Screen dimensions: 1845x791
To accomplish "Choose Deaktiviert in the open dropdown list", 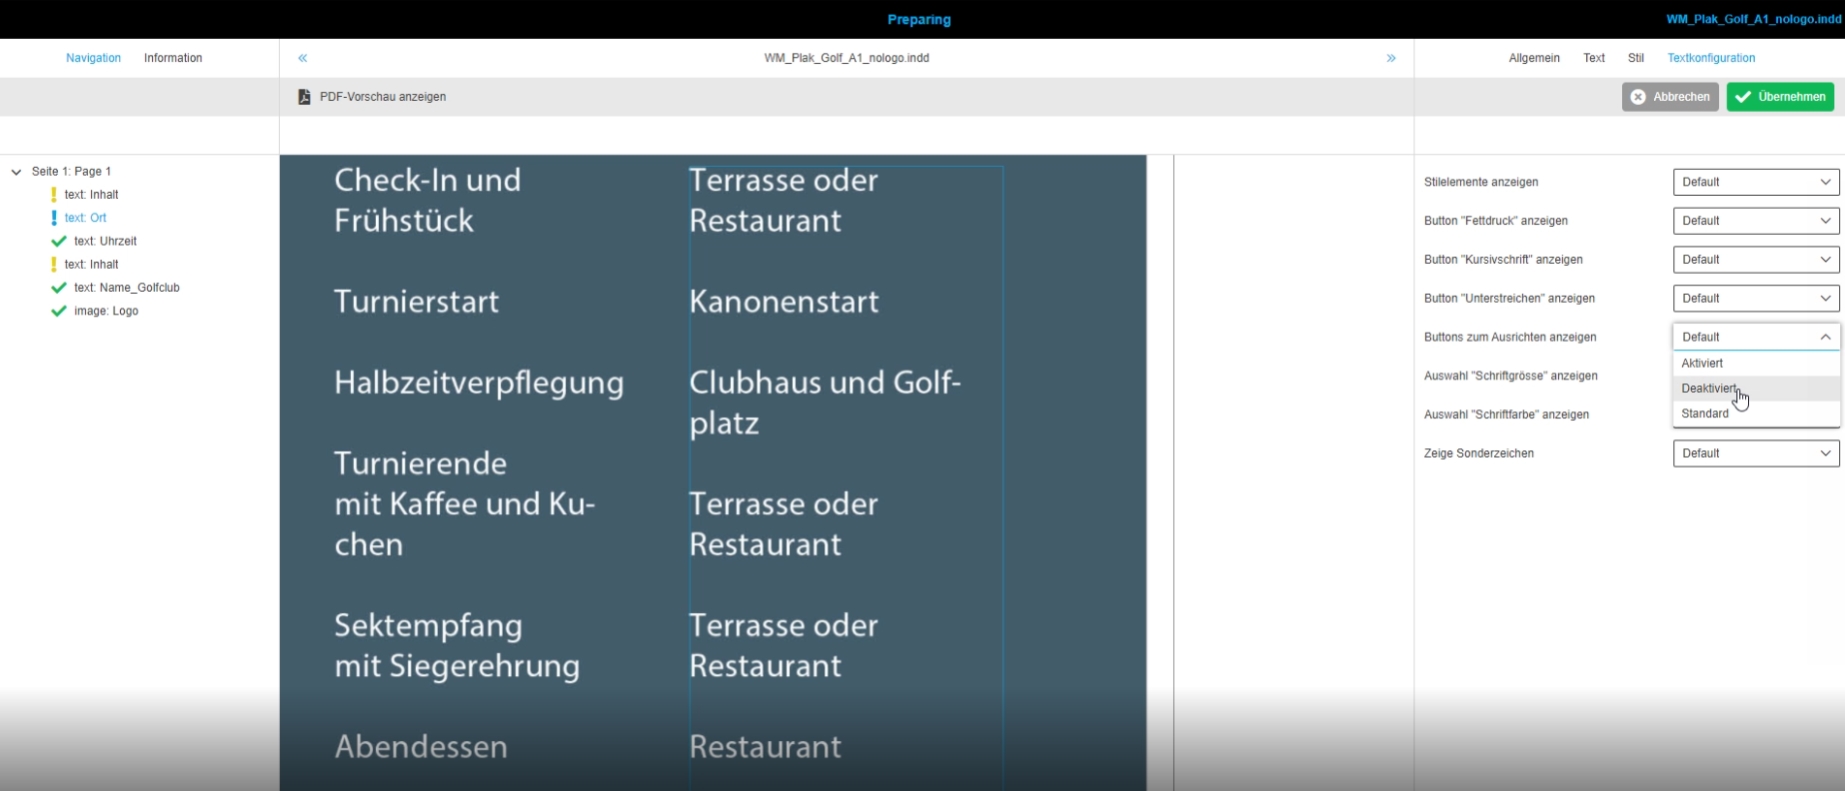I will tap(1709, 388).
